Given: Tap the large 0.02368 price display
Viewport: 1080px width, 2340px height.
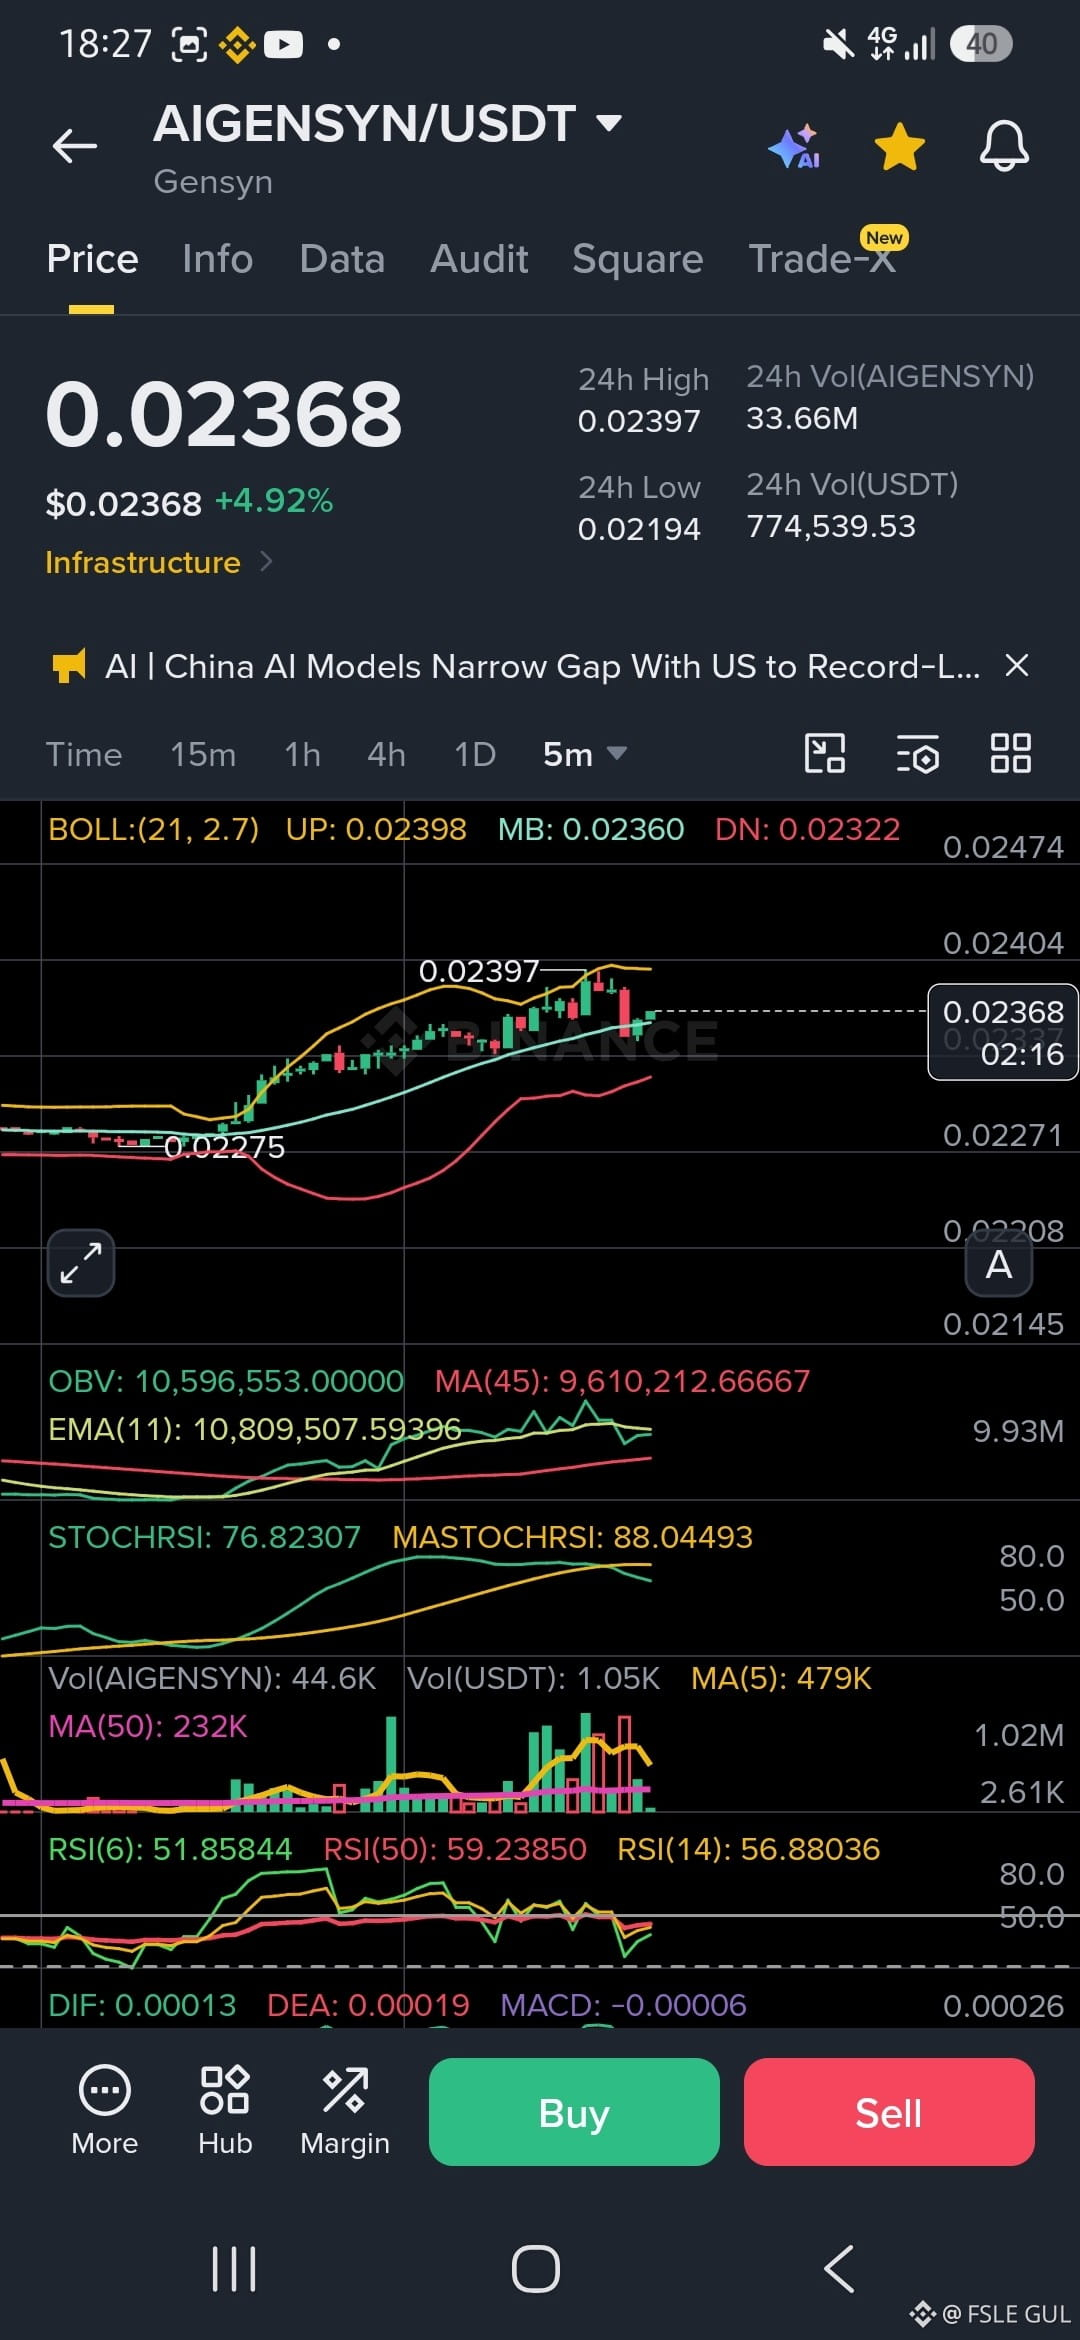Looking at the screenshot, I should pyautogui.click(x=224, y=414).
